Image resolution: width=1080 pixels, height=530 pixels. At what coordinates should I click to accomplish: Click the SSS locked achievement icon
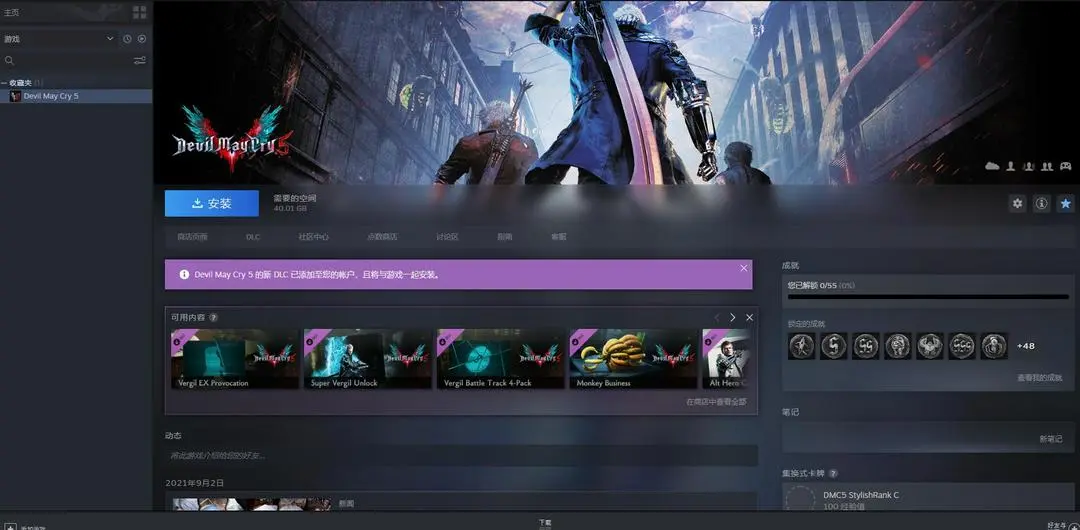pyautogui.click(x=962, y=346)
